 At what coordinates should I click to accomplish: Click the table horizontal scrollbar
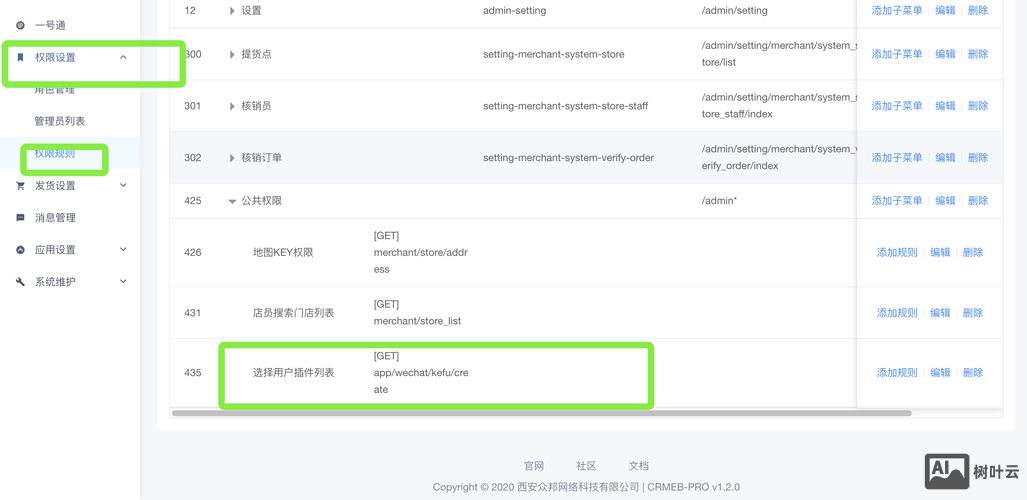point(542,413)
